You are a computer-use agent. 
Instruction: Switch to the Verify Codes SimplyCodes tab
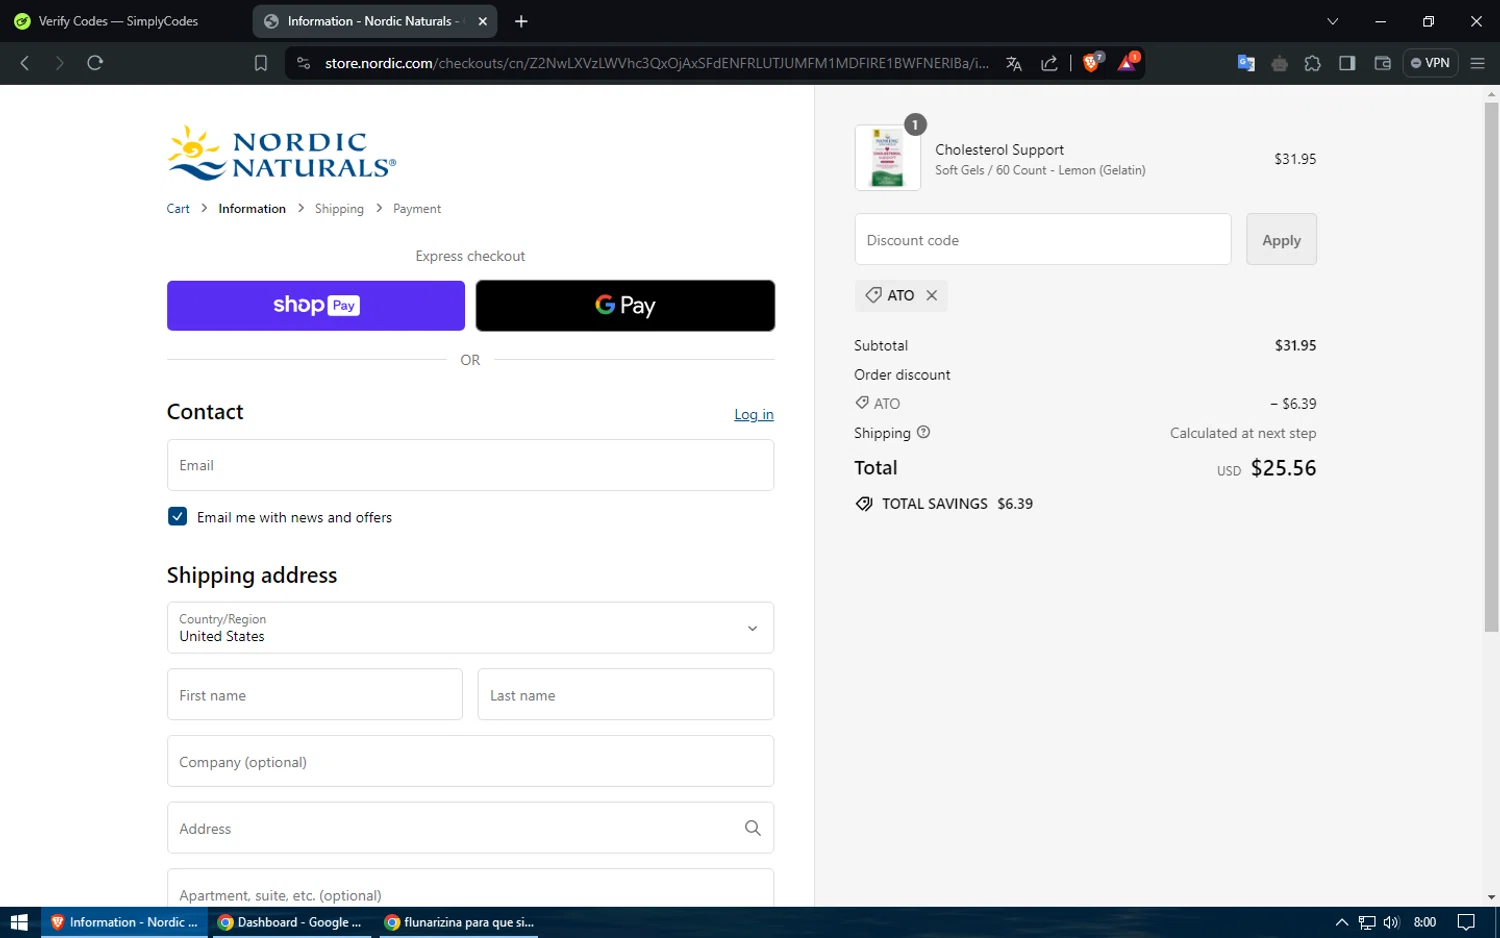click(x=118, y=21)
